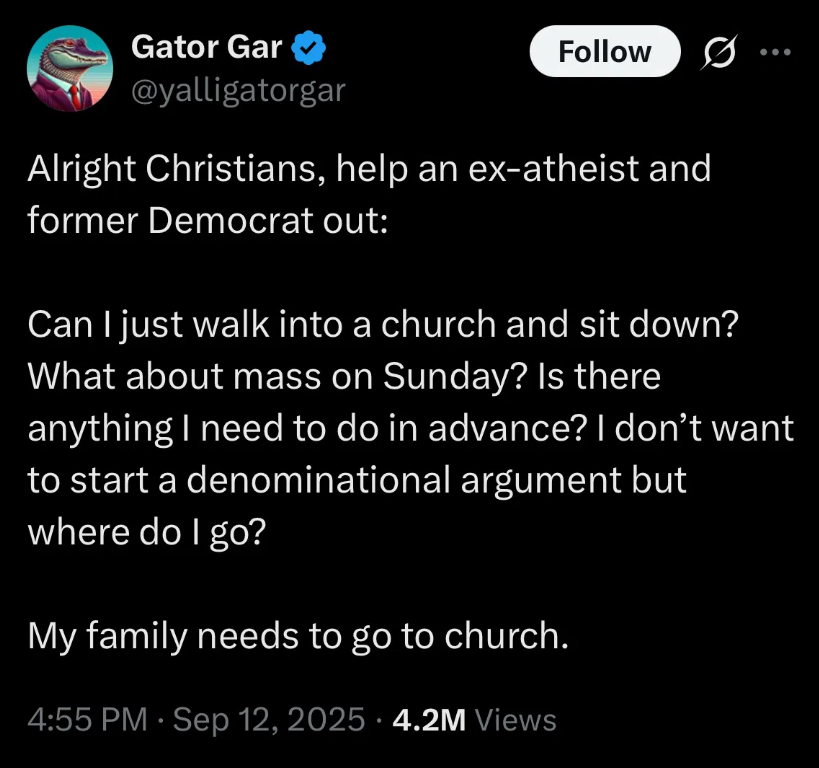
Task: Click "My family needs to go to church."
Action: [298, 636]
